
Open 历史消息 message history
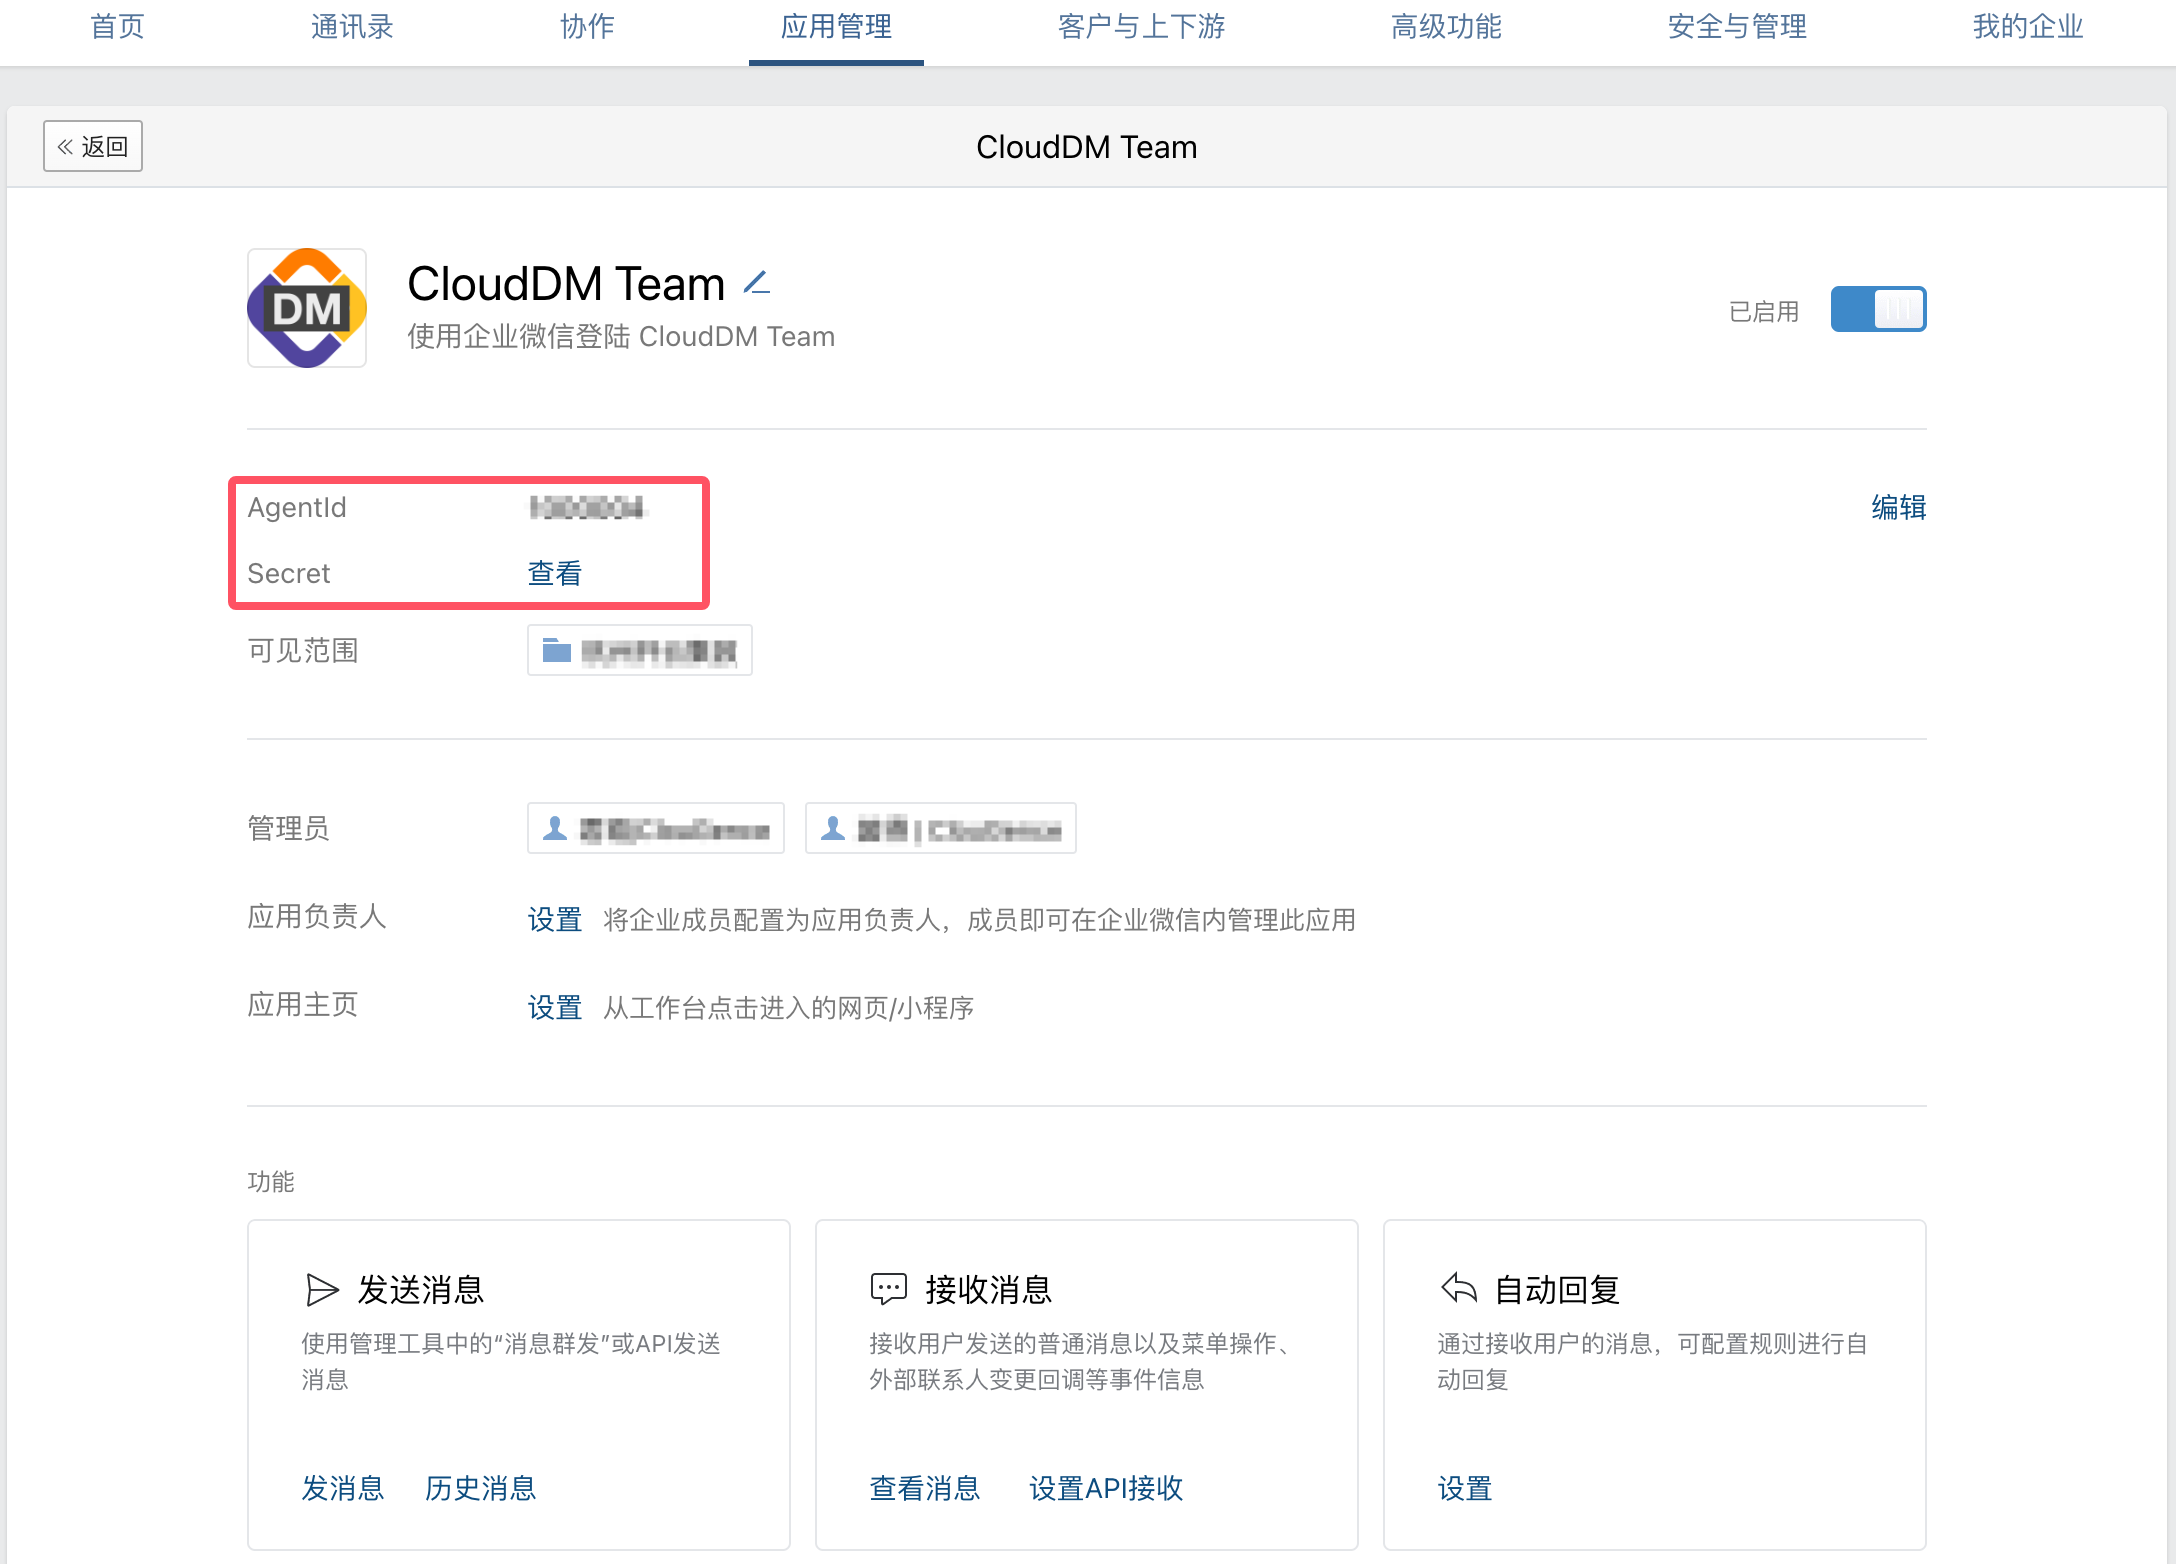click(x=480, y=1488)
